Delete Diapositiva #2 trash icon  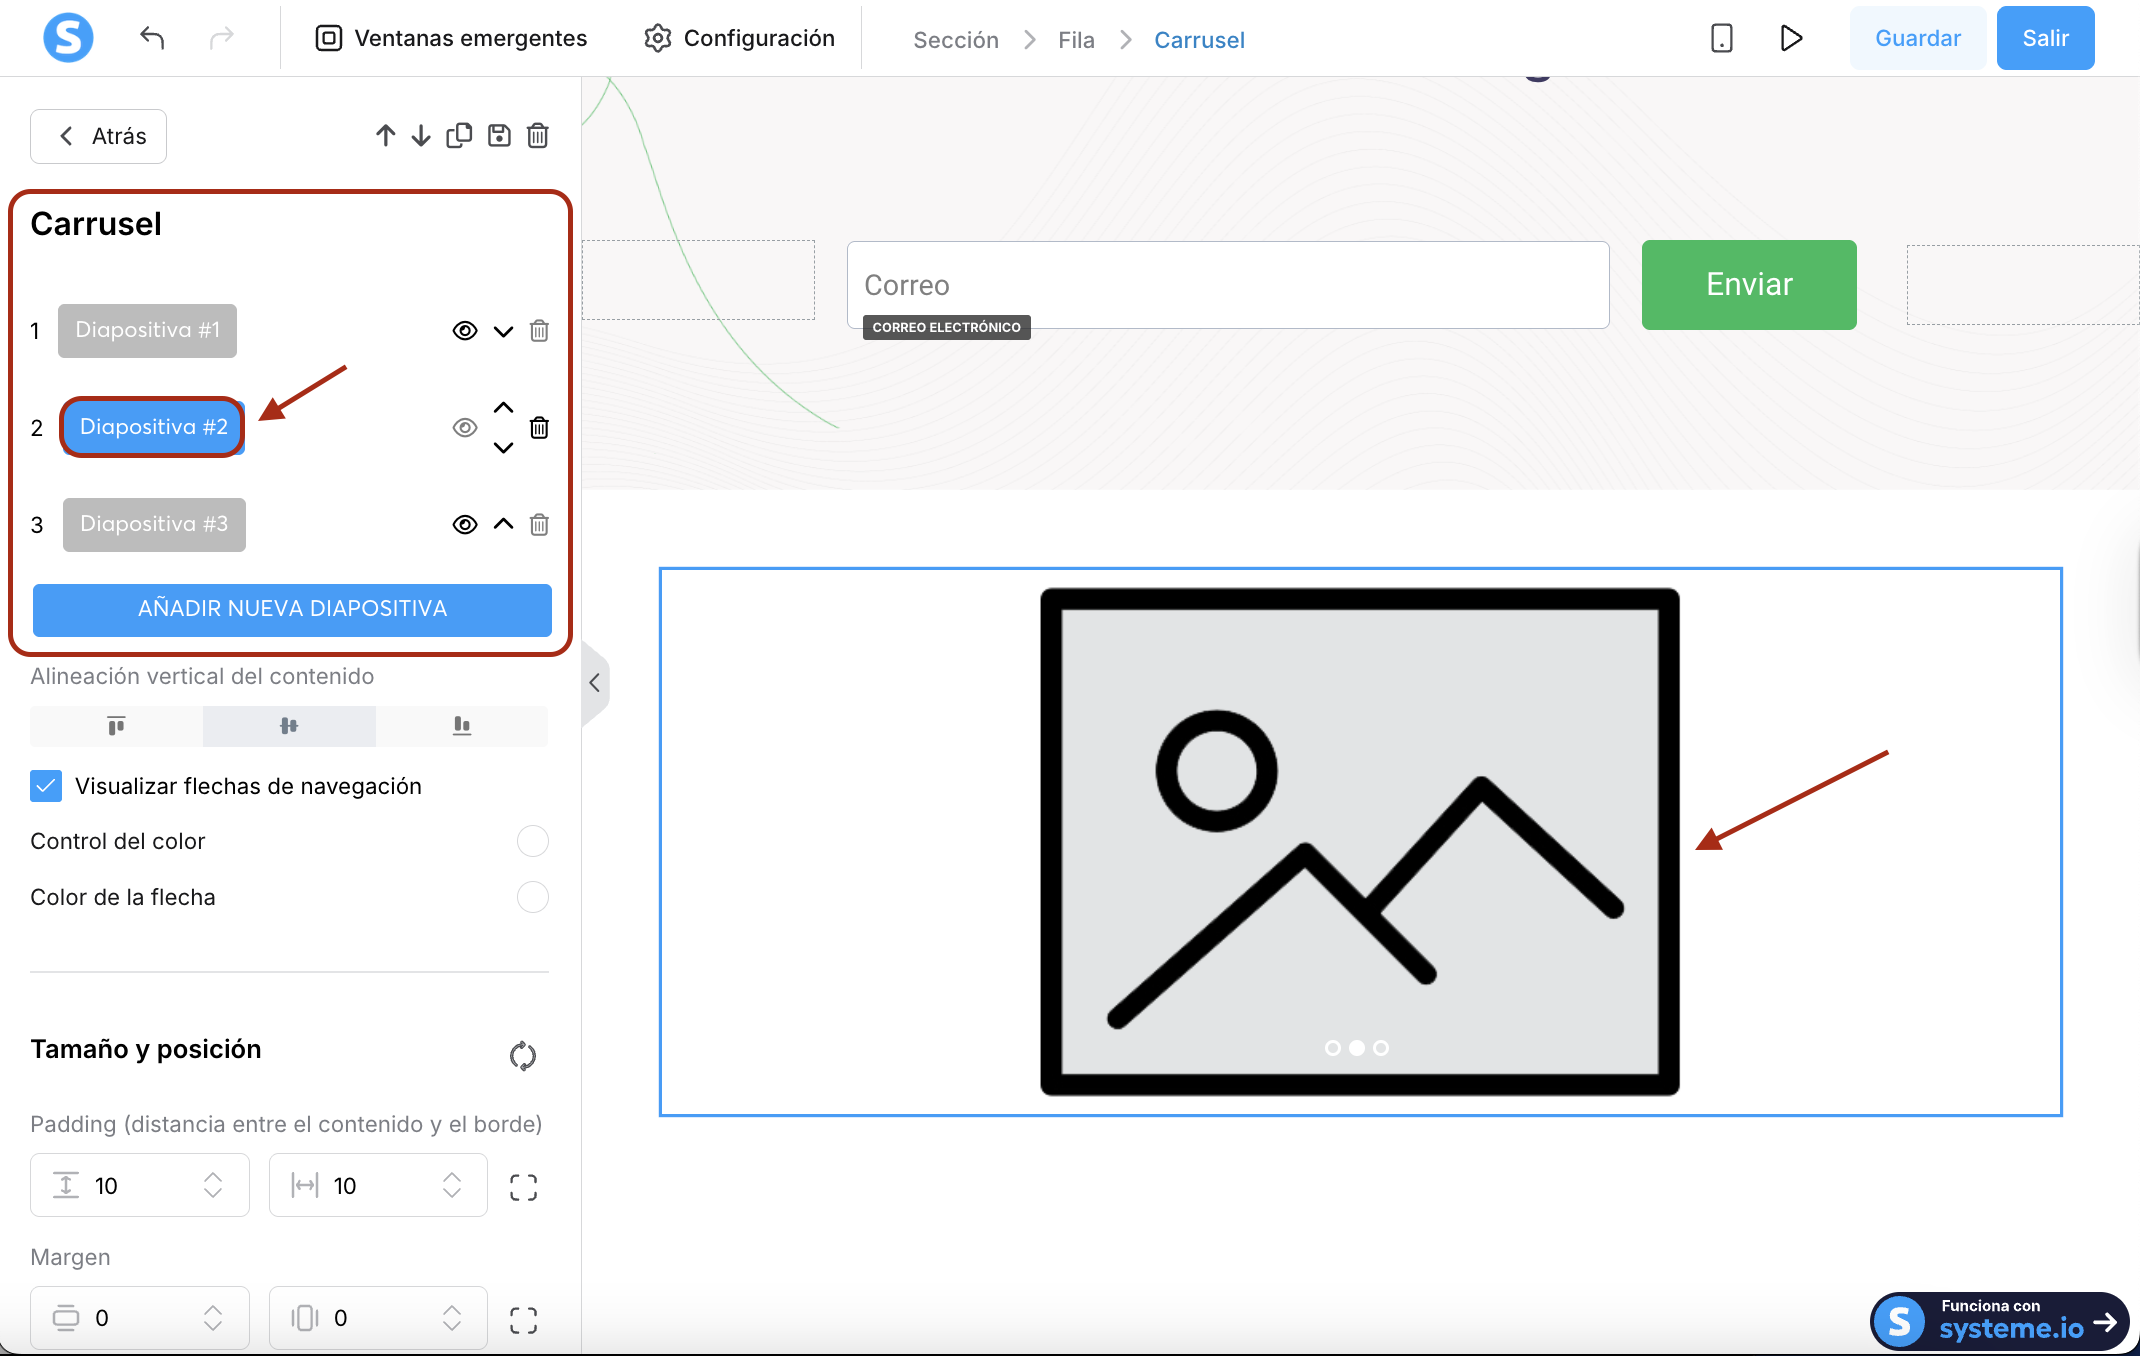pyautogui.click(x=539, y=428)
